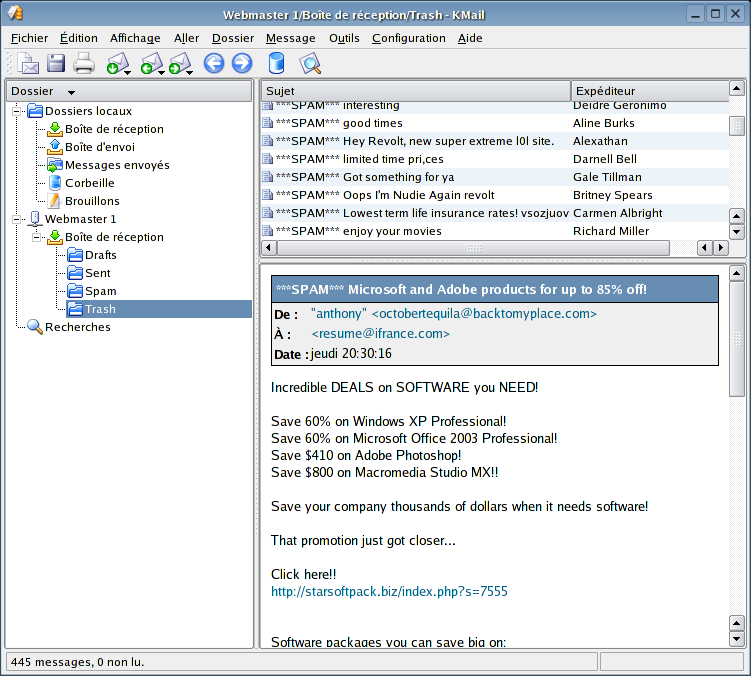The image size is (751, 676).
Task: Collapse the Dossiers locaux tree node
Action: click(x=17, y=111)
